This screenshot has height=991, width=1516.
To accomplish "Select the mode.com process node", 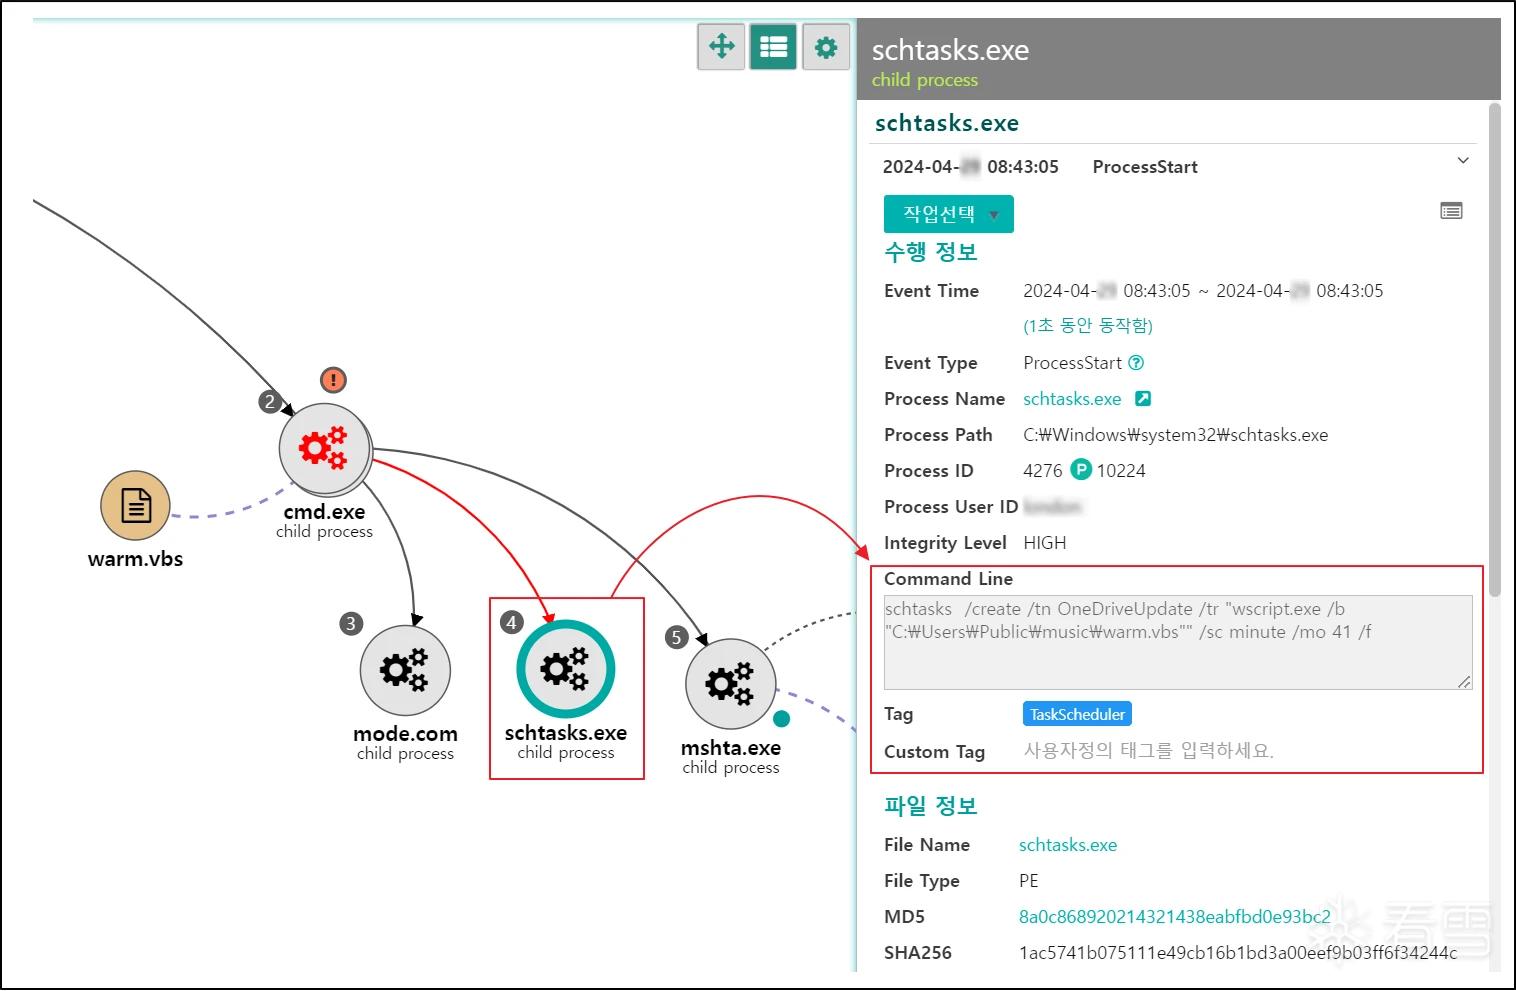I will (x=405, y=671).
